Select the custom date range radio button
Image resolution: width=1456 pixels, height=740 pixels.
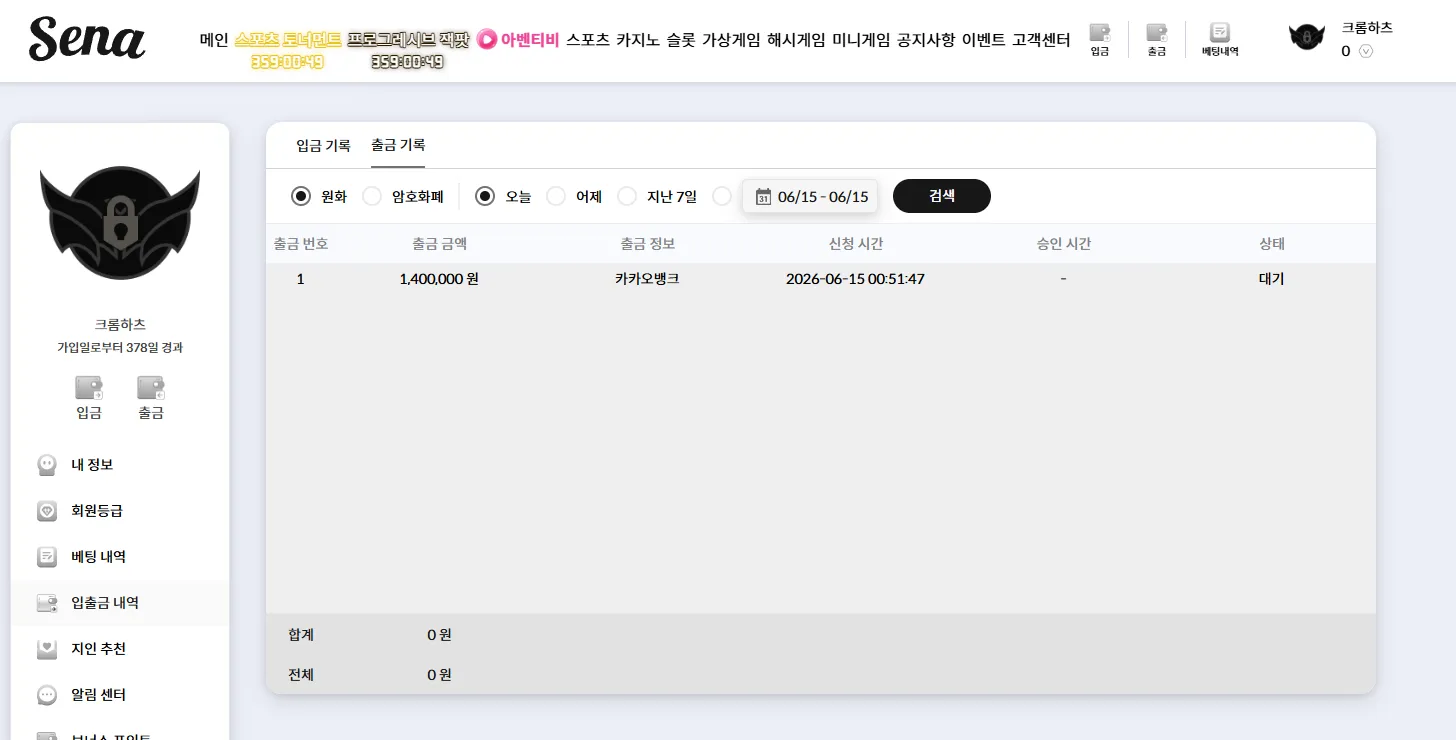point(722,196)
